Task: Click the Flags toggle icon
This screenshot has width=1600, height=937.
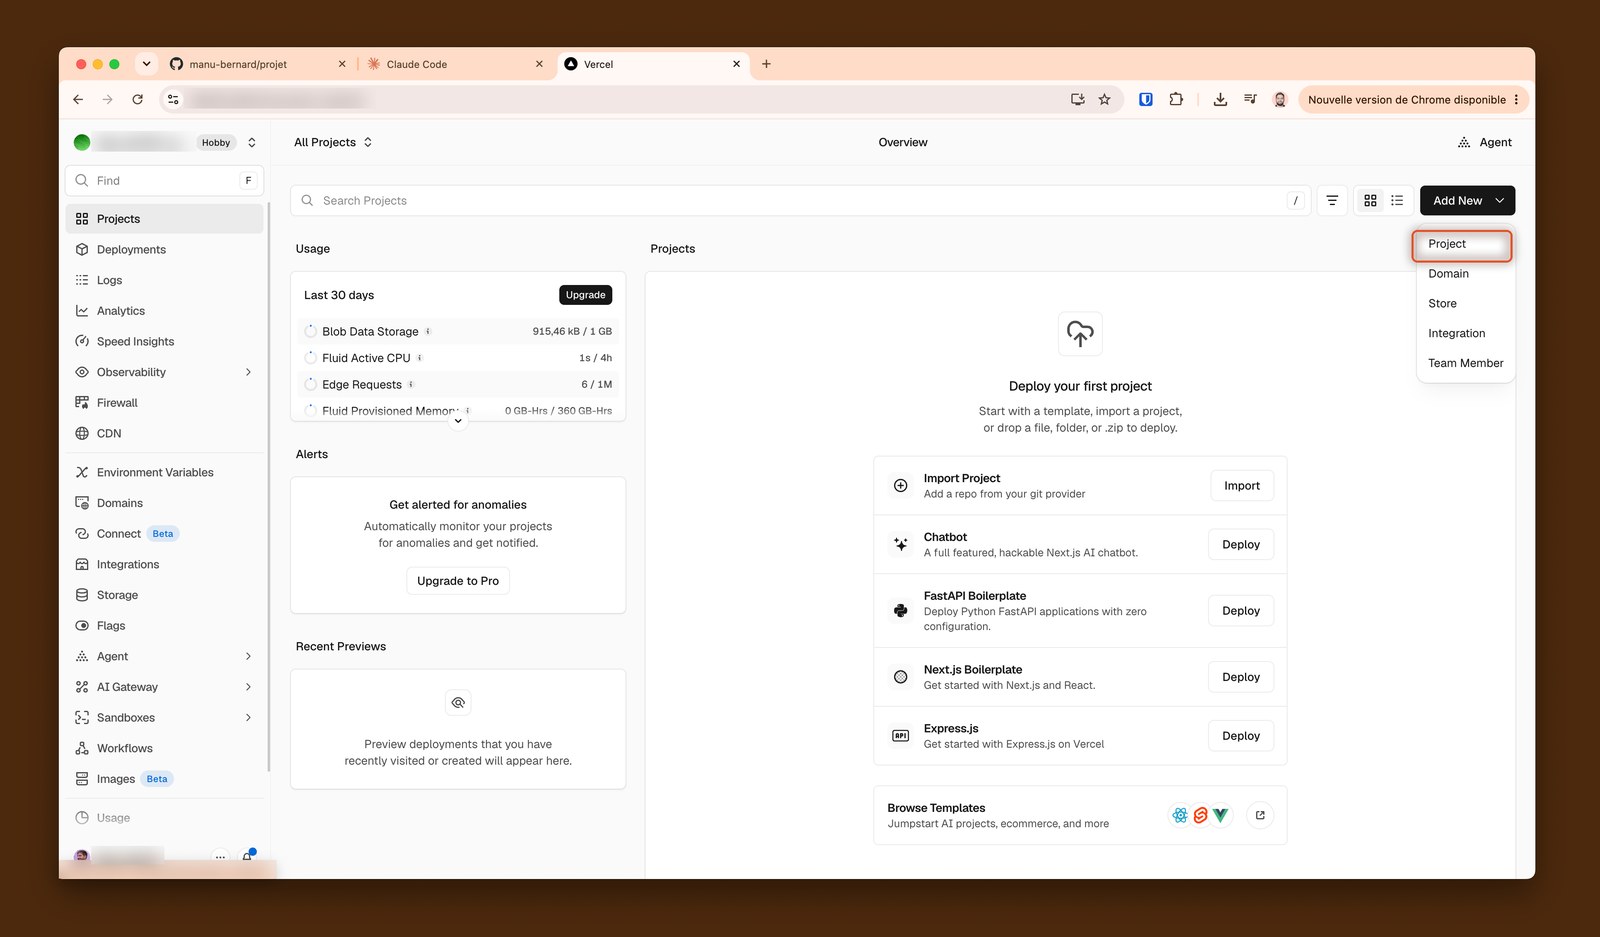Action: click(82, 626)
